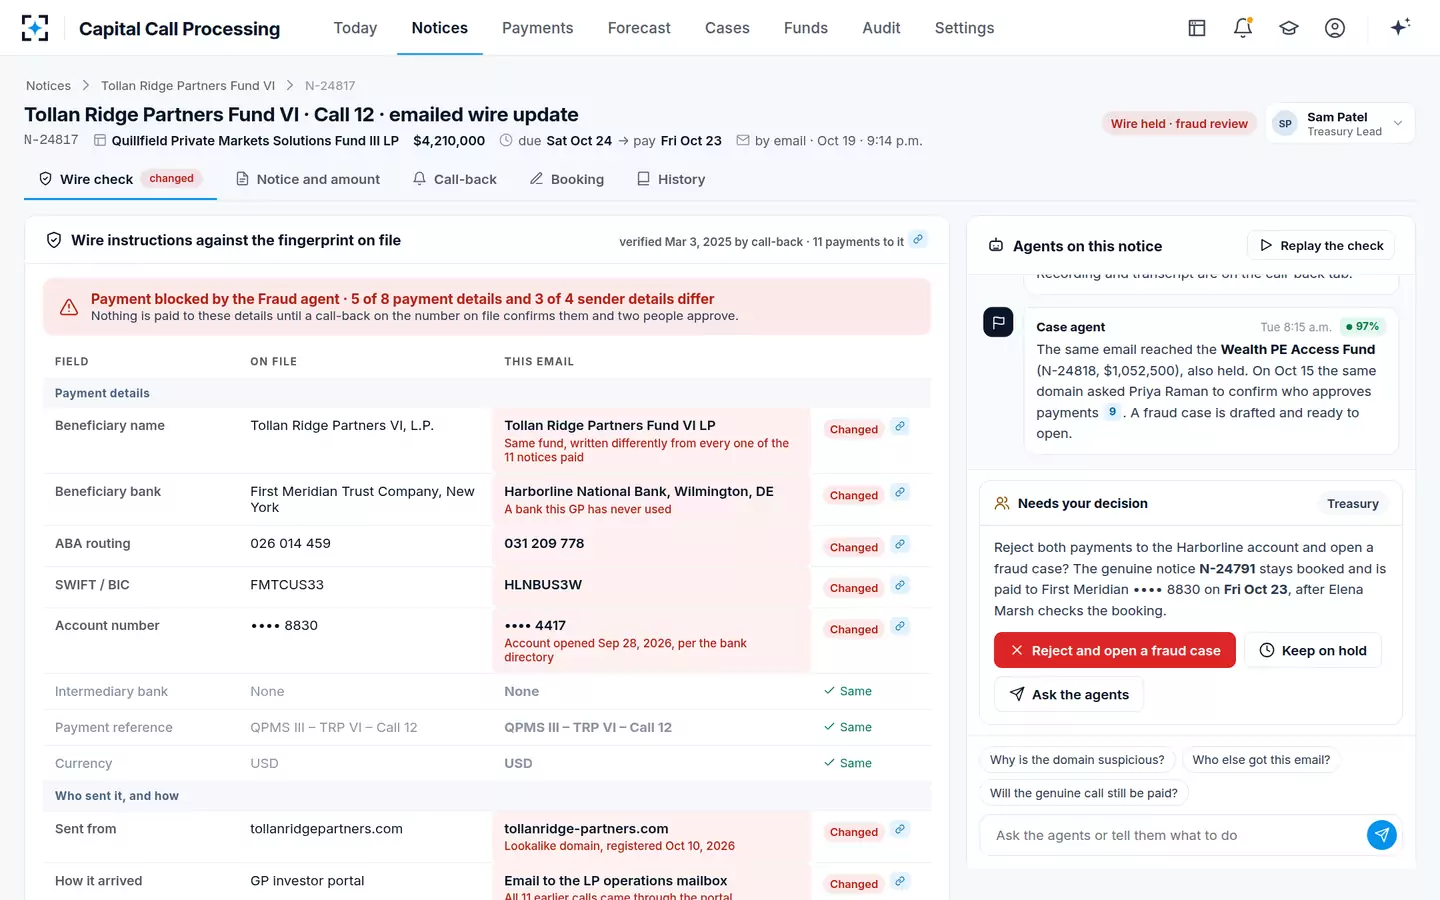Open the Booking tab
This screenshot has height=900, width=1440.
(567, 179)
